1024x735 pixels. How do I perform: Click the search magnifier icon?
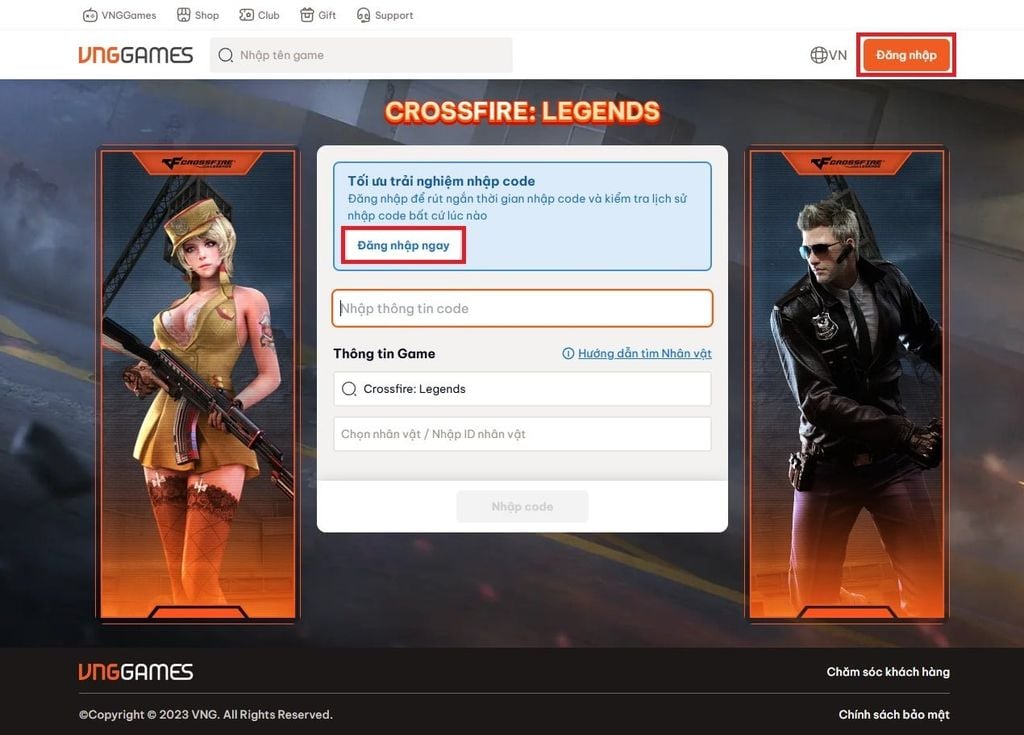click(227, 55)
